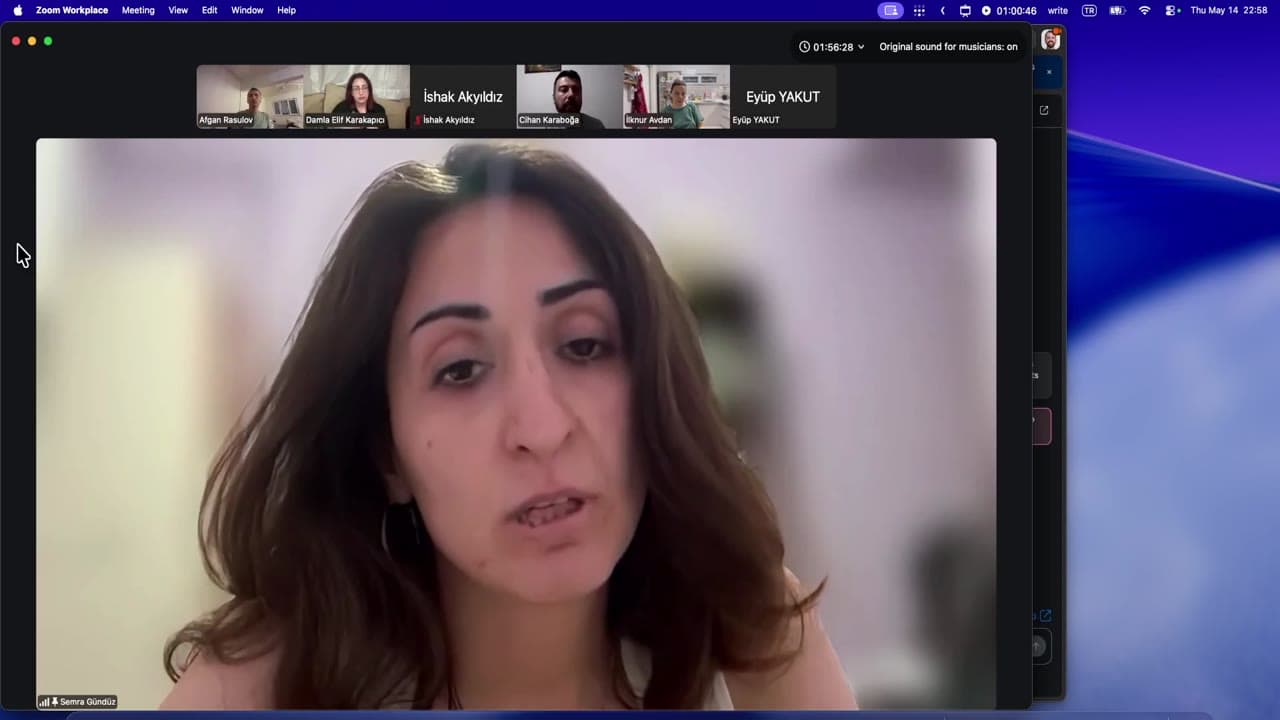
Task: Open the Zoom Workplace app menu
Action: (72, 10)
